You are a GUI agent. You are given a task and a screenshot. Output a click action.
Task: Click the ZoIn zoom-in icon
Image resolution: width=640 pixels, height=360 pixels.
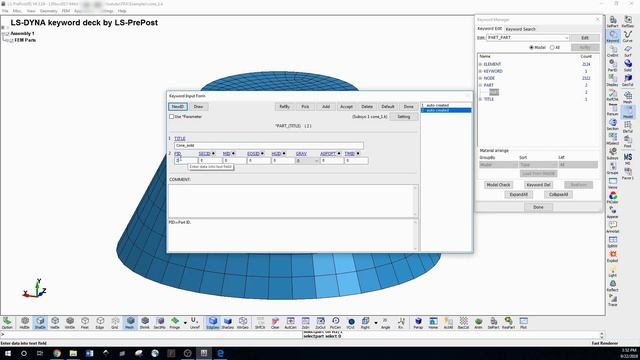click(x=305, y=322)
